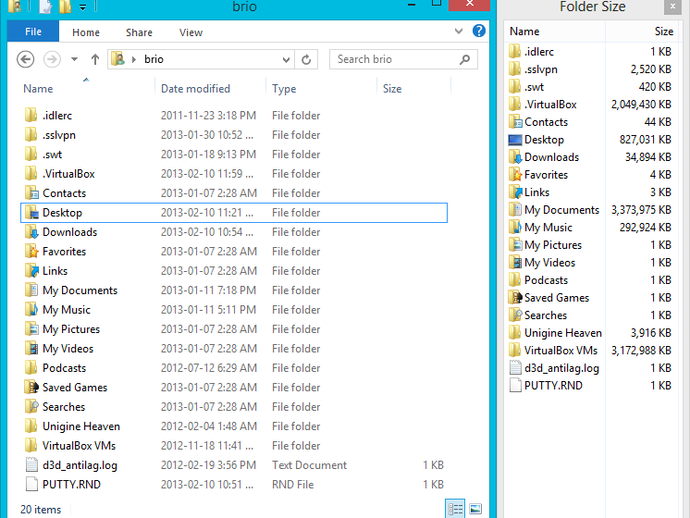Switch to Details view layout button
Screen dimensions: 690x518
tap(455, 509)
